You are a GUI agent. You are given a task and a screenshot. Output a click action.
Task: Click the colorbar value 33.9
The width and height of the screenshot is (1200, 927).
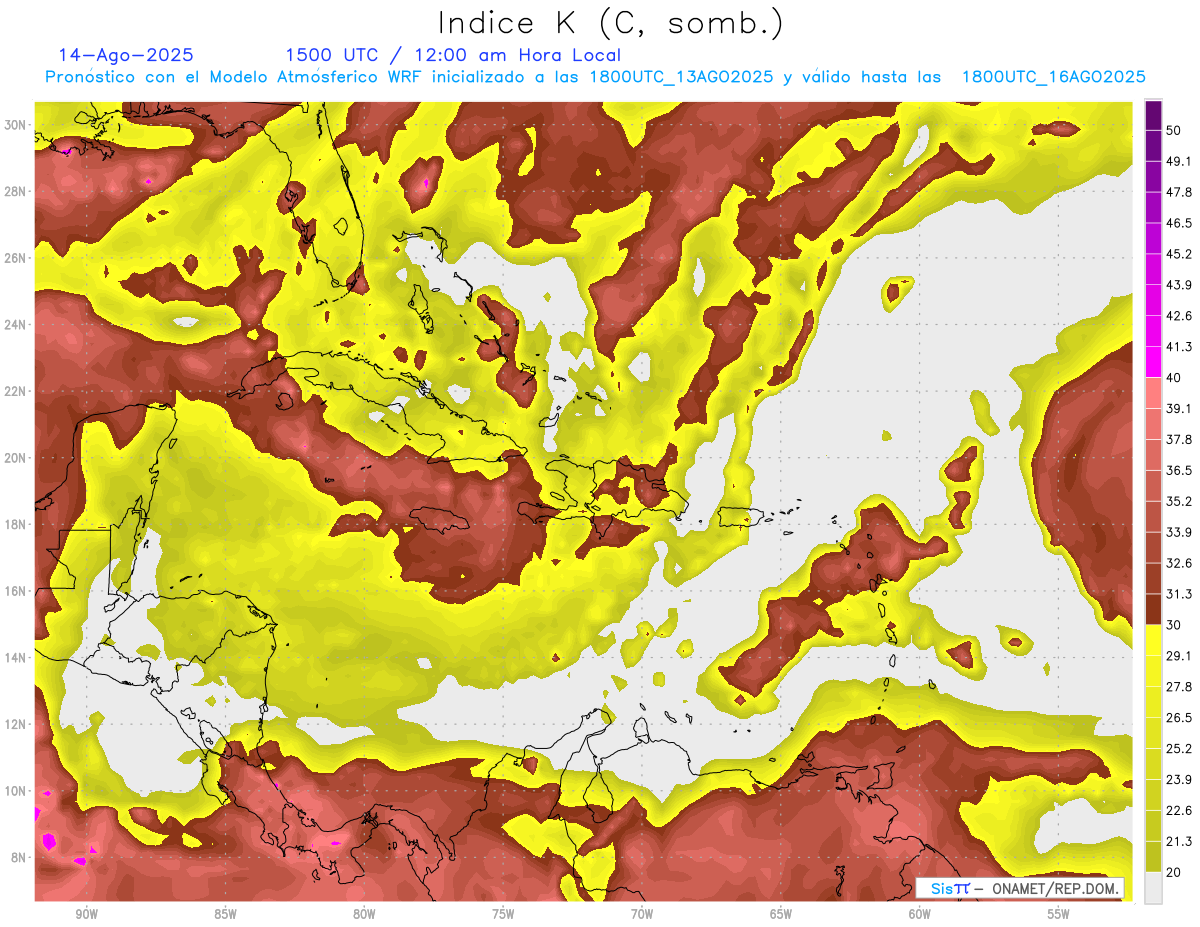click(x=1178, y=532)
